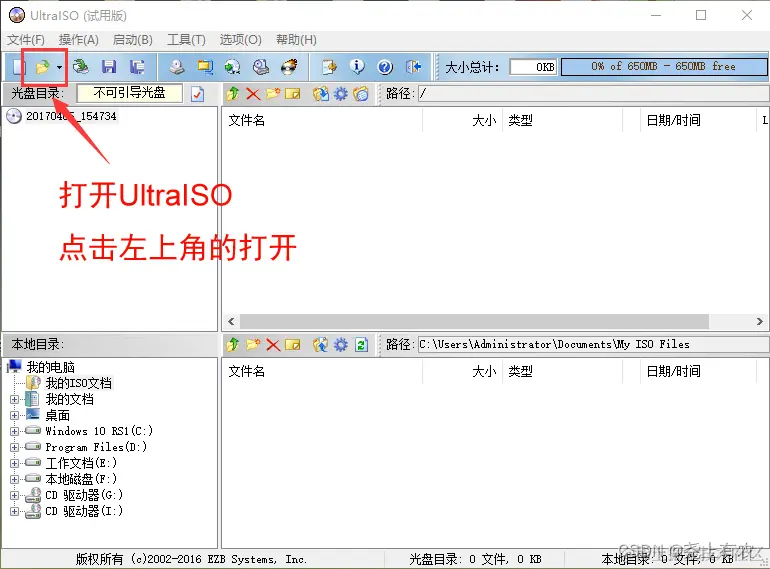Click 日期/时间 column header in disc file list

tap(697, 120)
